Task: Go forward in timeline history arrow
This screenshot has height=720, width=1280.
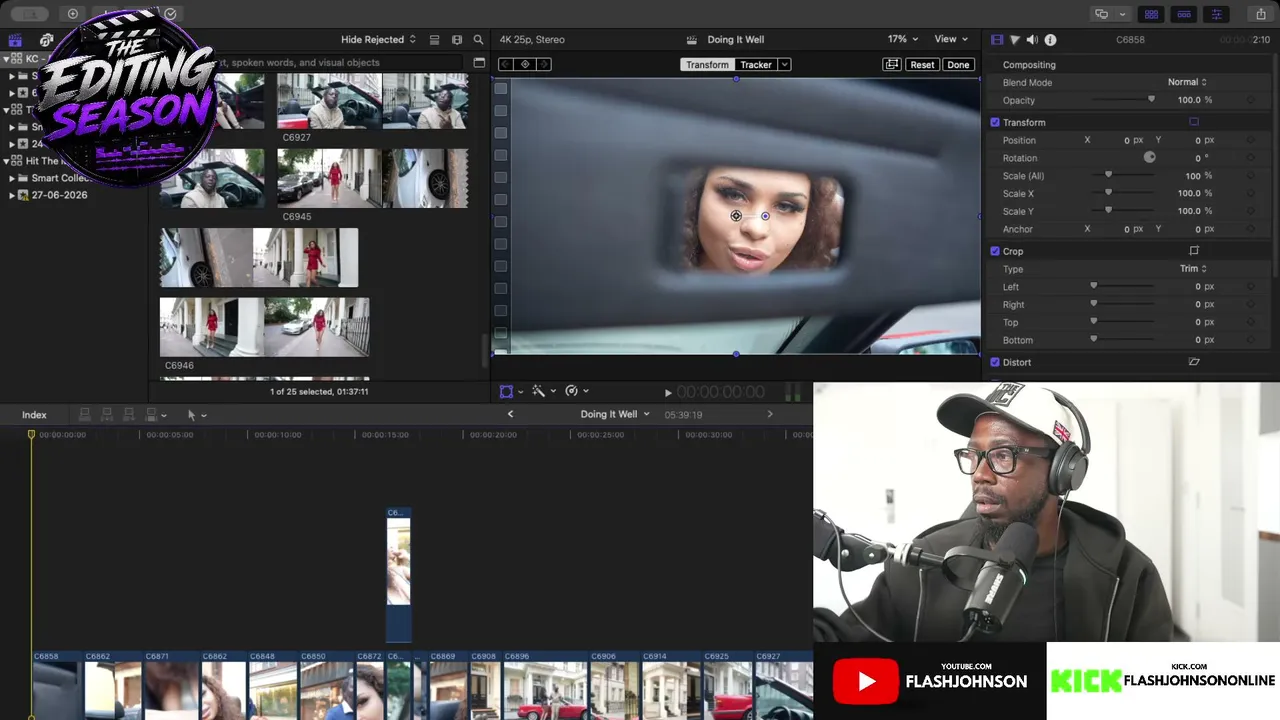Action: pyautogui.click(x=770, y=414)
